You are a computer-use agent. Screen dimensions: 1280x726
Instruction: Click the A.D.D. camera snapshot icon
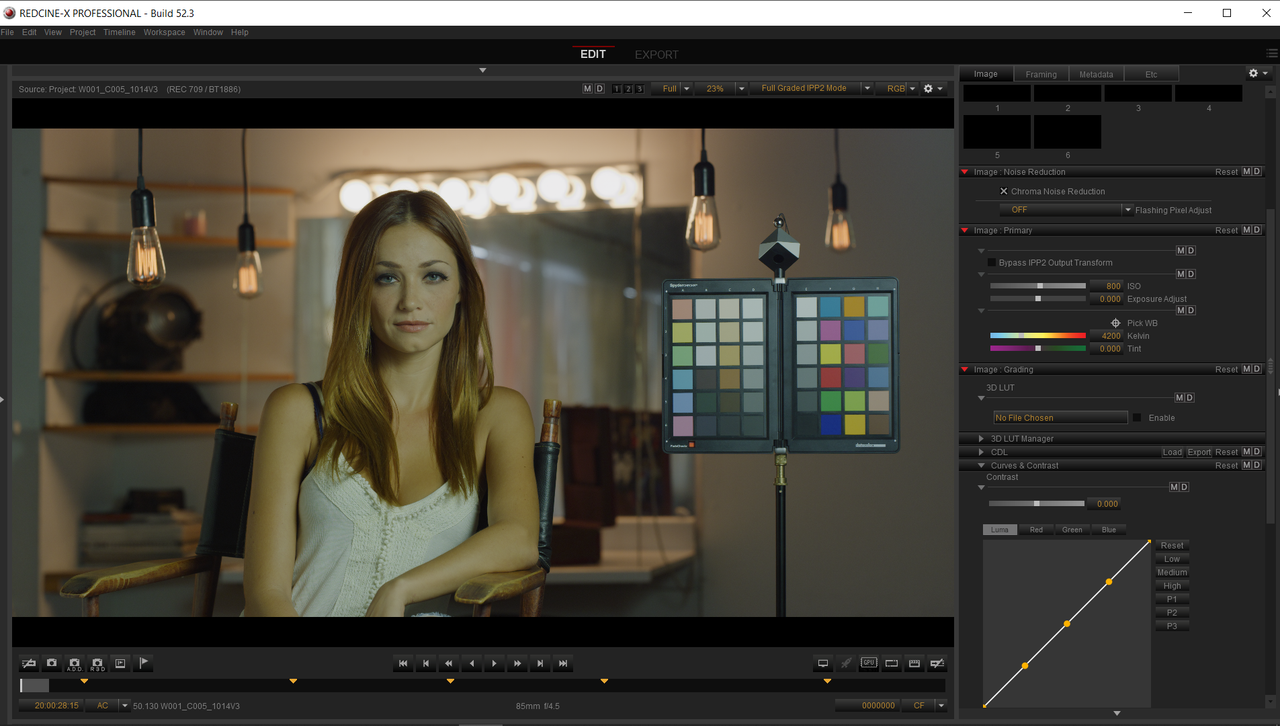point(74,663)
